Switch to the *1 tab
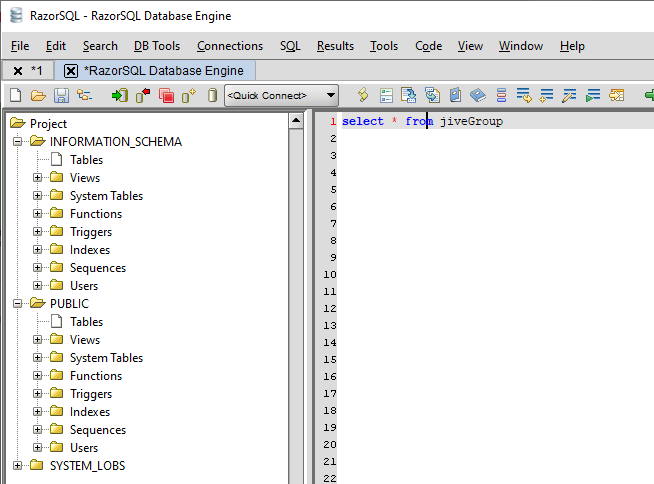This screenshot has width=654, height=484. pyautogui.click(x=37, y=71)
